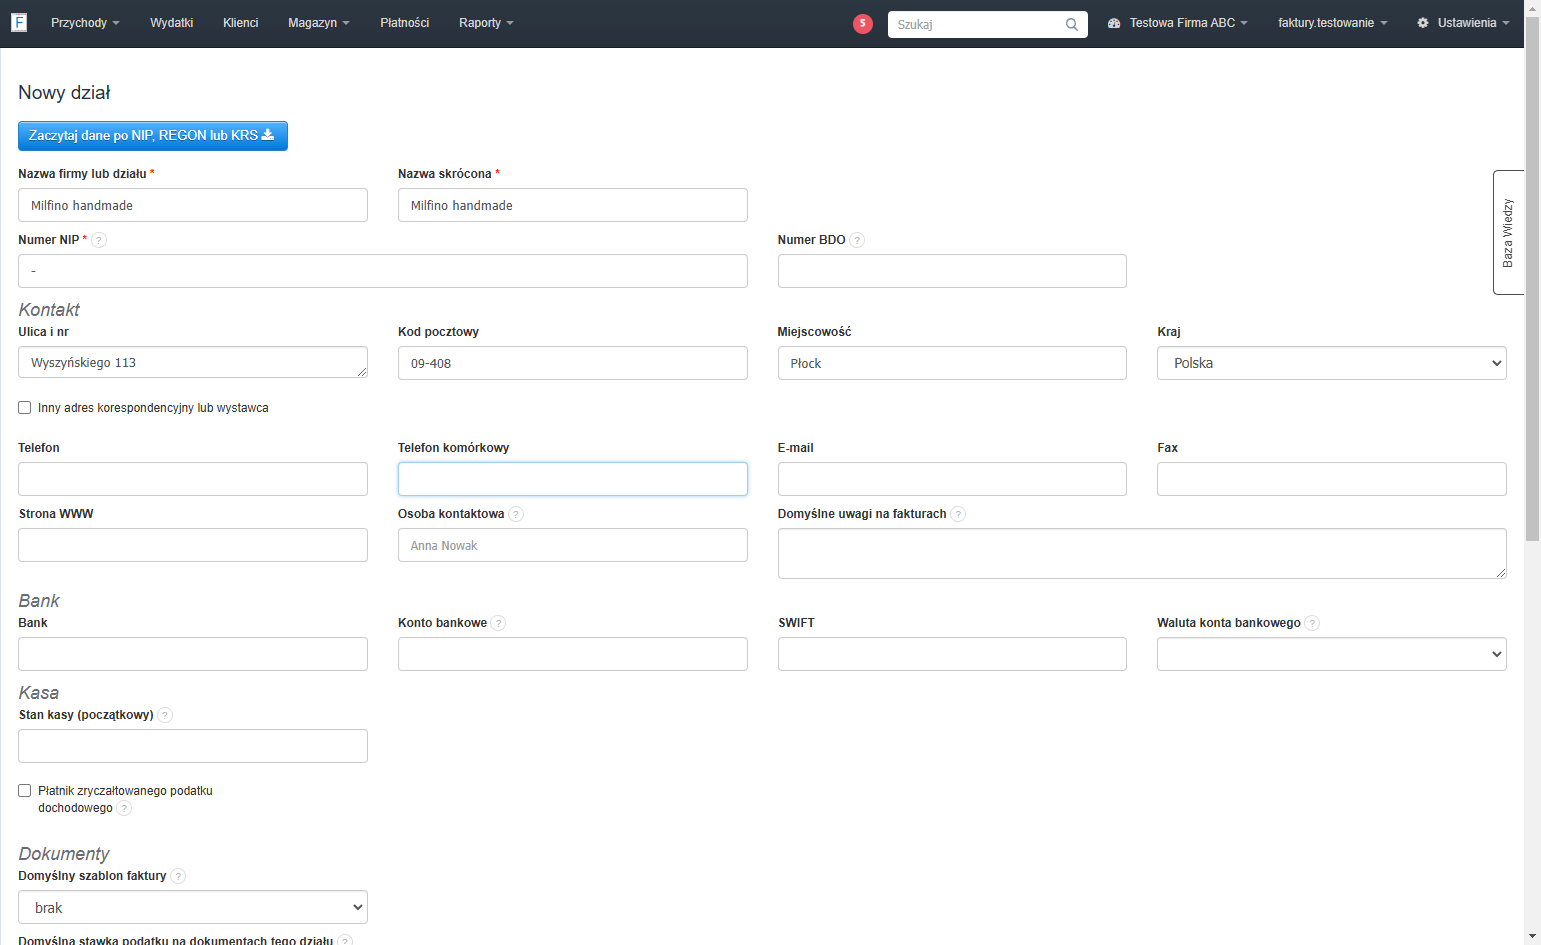Click the Telefon komórkowy field
Image resolution: width=1541 pixels, height=945 pixels.
(573, 479)
